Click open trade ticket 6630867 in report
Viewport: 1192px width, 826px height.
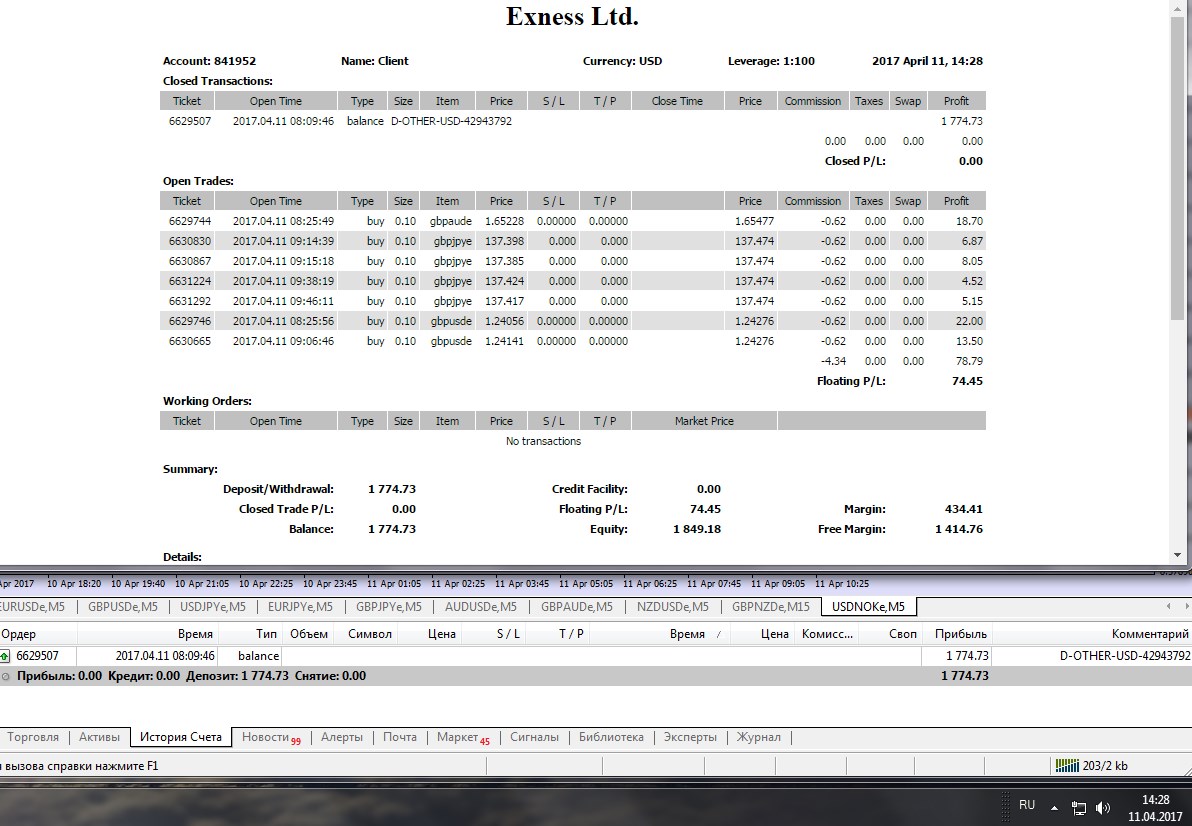(190, 261)
